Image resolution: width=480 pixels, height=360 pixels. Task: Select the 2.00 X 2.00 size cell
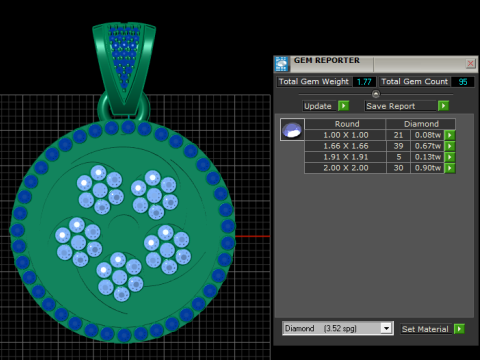pos(345,168)
